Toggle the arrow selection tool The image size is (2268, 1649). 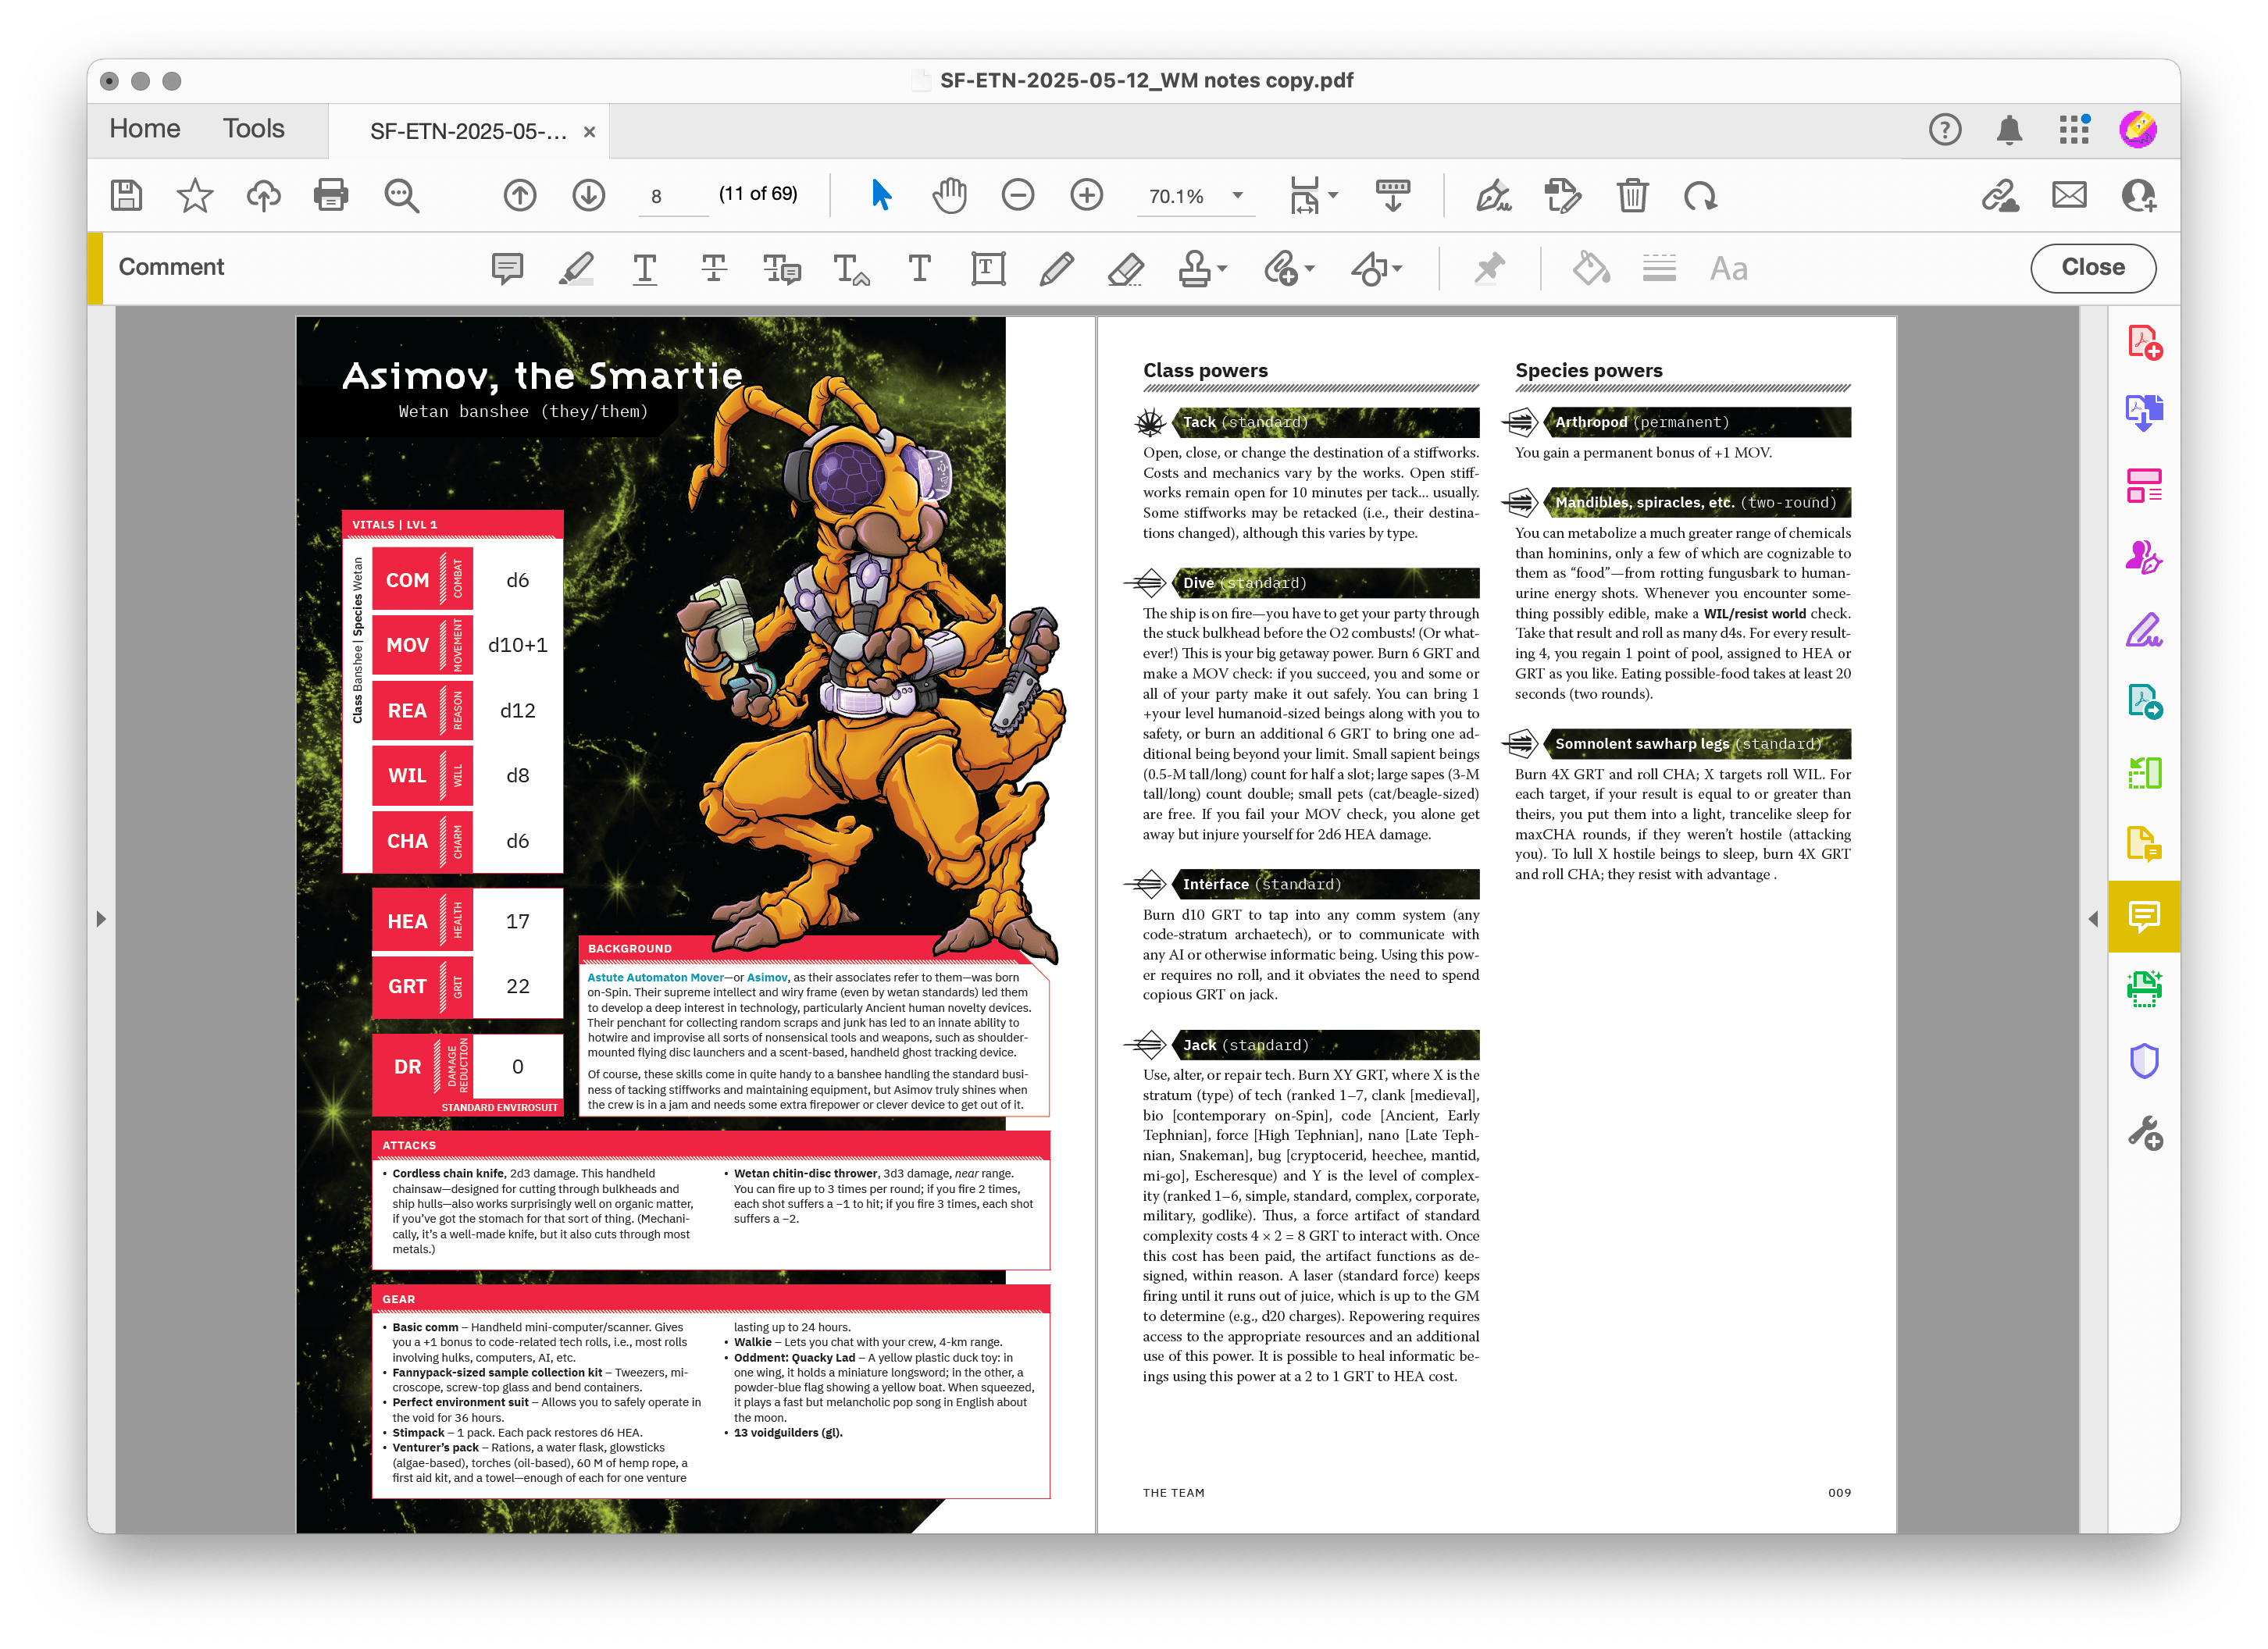[881, 195]
